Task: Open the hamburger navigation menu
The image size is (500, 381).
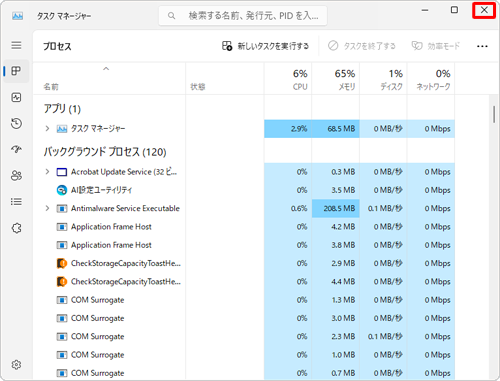Action: pos(16,45)
